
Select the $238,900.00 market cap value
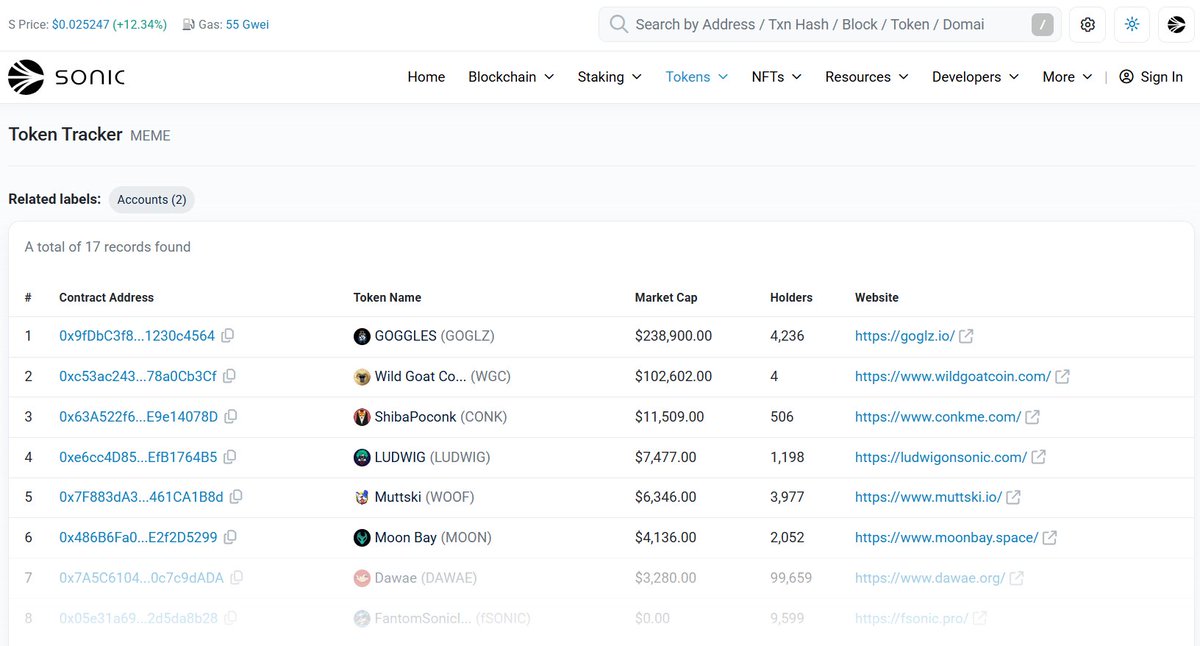pos(673,336)
